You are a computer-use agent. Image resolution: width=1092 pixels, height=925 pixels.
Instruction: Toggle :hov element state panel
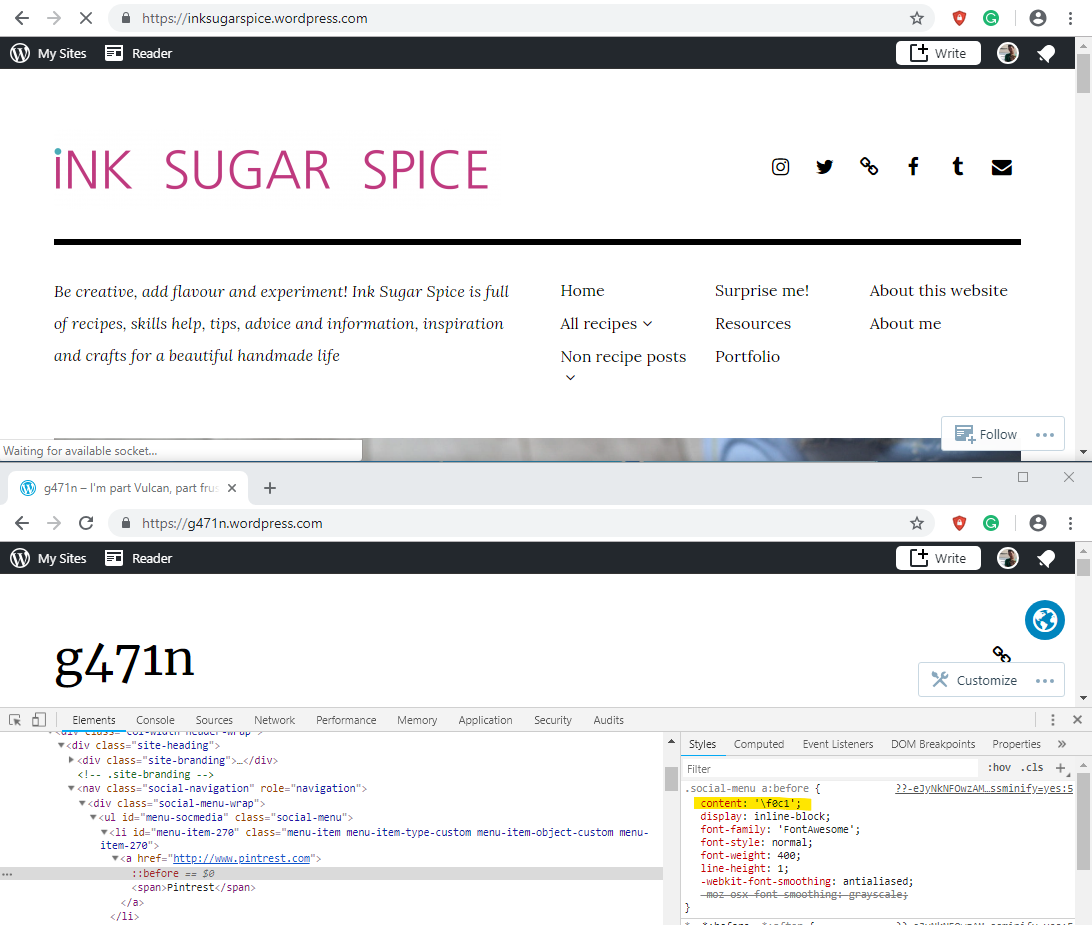pyautogui.click(x=999, y=768)
